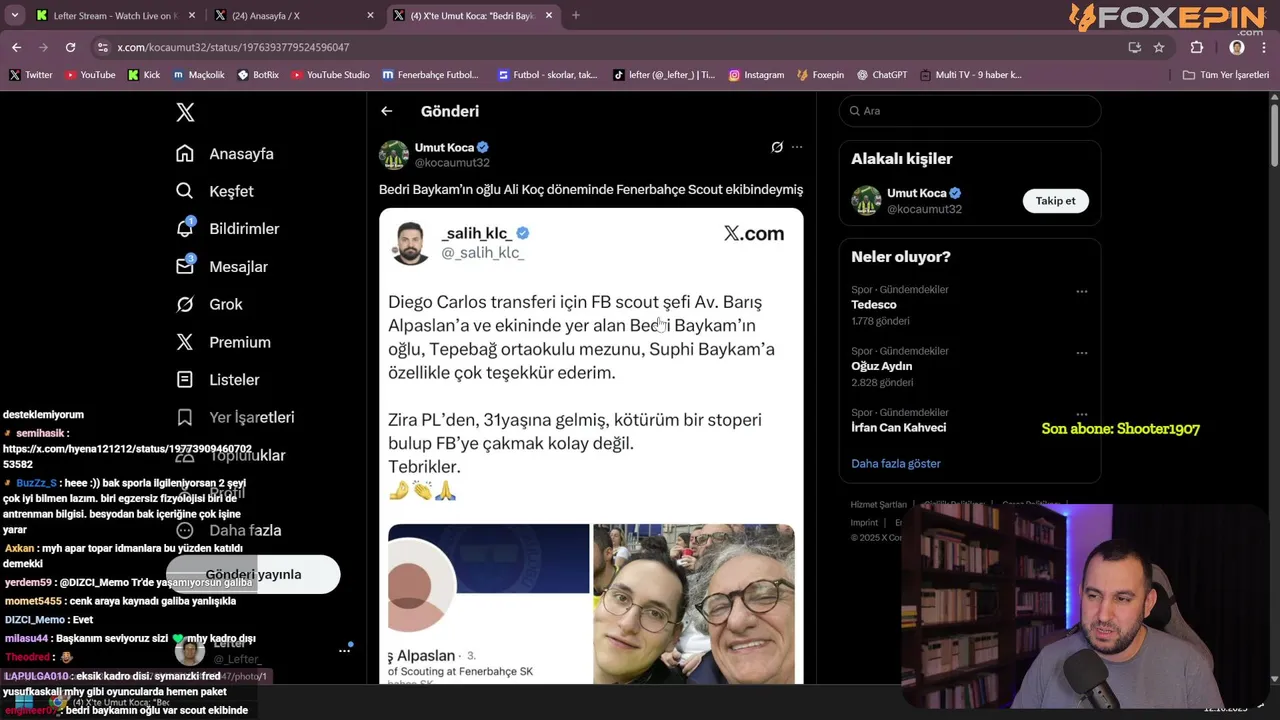1280x720 pixels.
Task: Click the Ara search field
Action: click(x=970, y=111)
